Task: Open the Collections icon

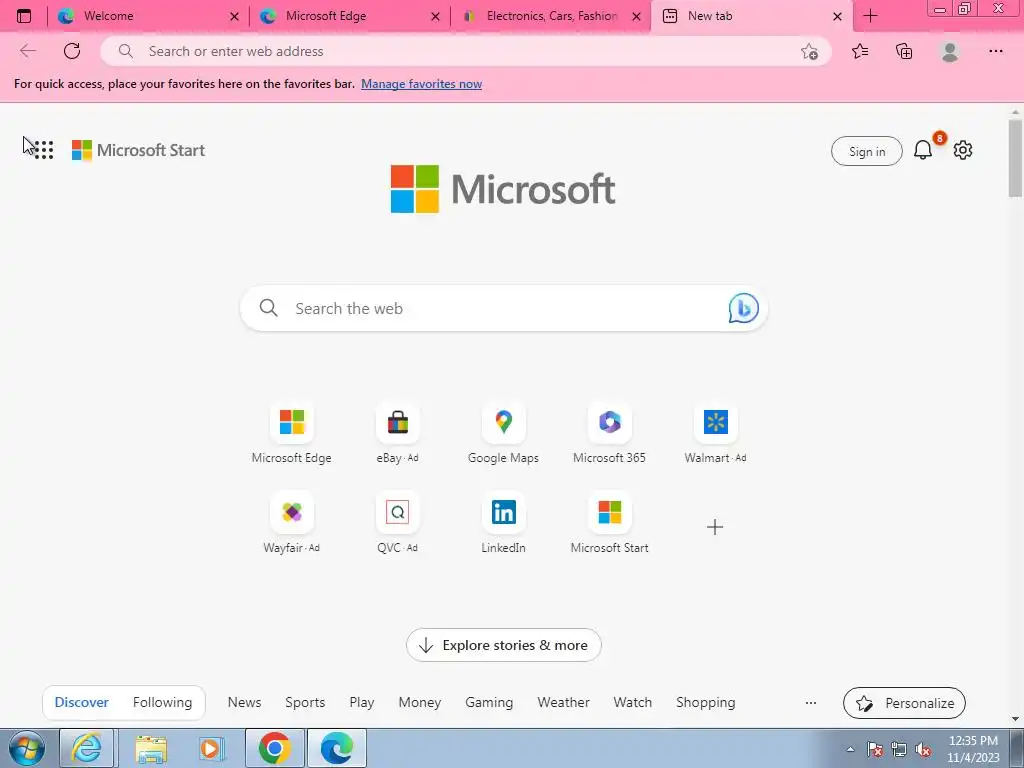Action: [x=904, y=51]
